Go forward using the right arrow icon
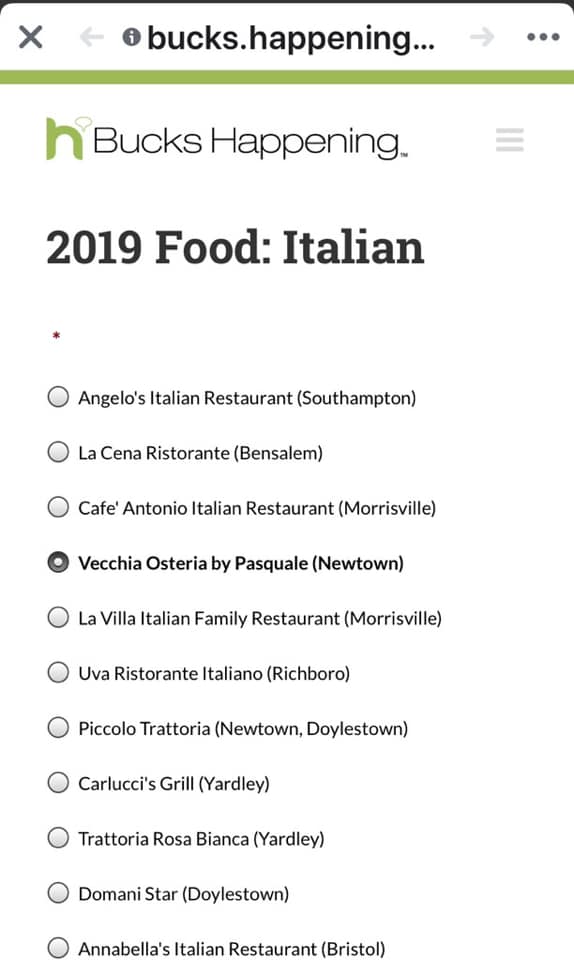This screenshot has width=574, height=960. (482, 37)
